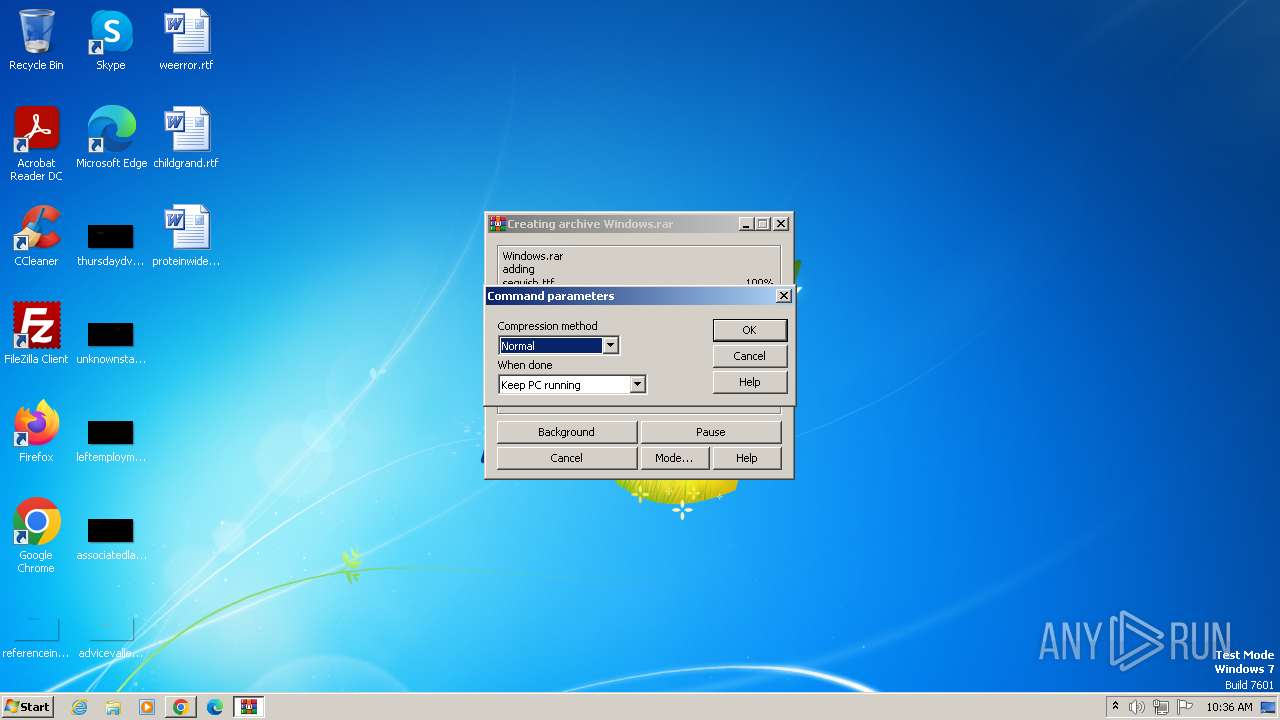Image resolution: width=1280 pixels, height=720 pixels.
Task: Expand the When done dropdown arrow
Action: 637,385
